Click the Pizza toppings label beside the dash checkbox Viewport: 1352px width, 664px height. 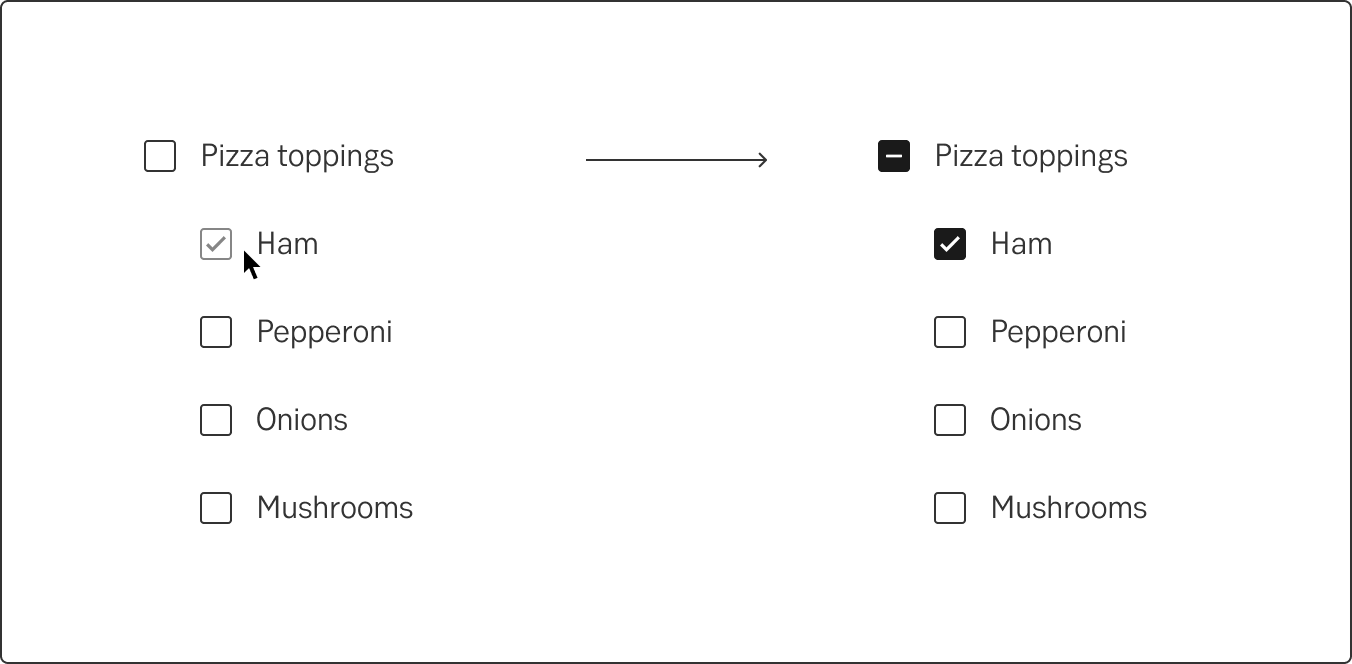pos(1031,156)
